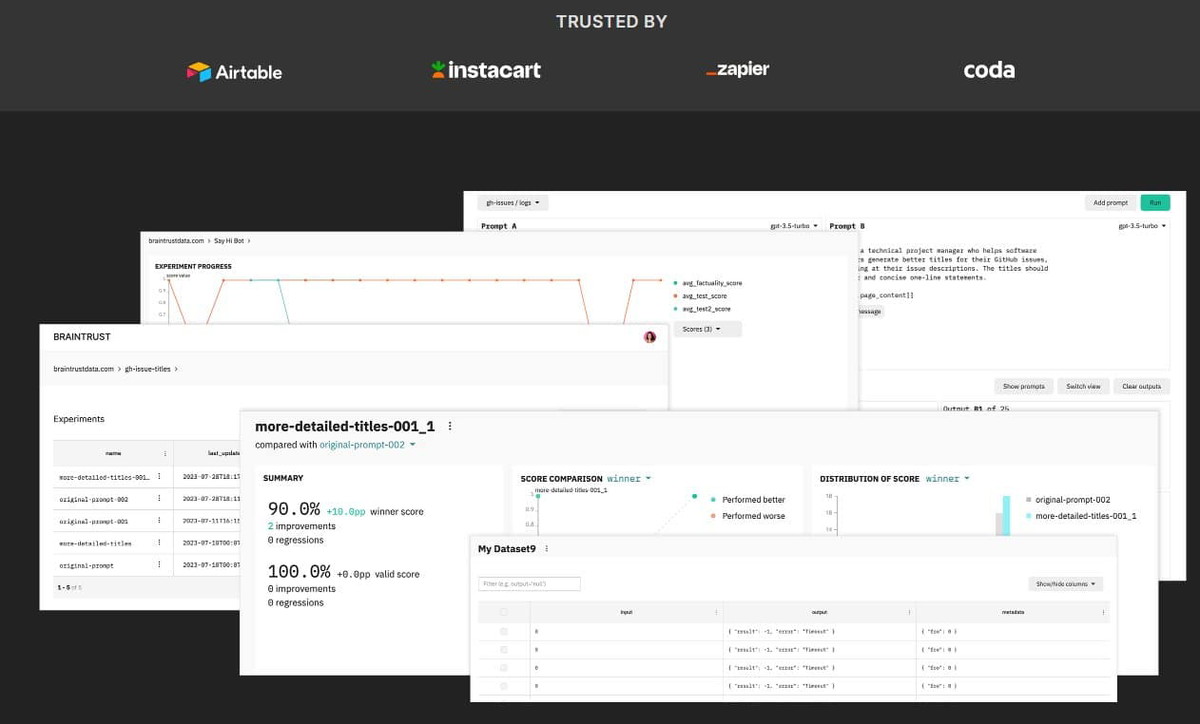Click more-detailed-titles-001_1 in distribution legend

point(1080,516)
